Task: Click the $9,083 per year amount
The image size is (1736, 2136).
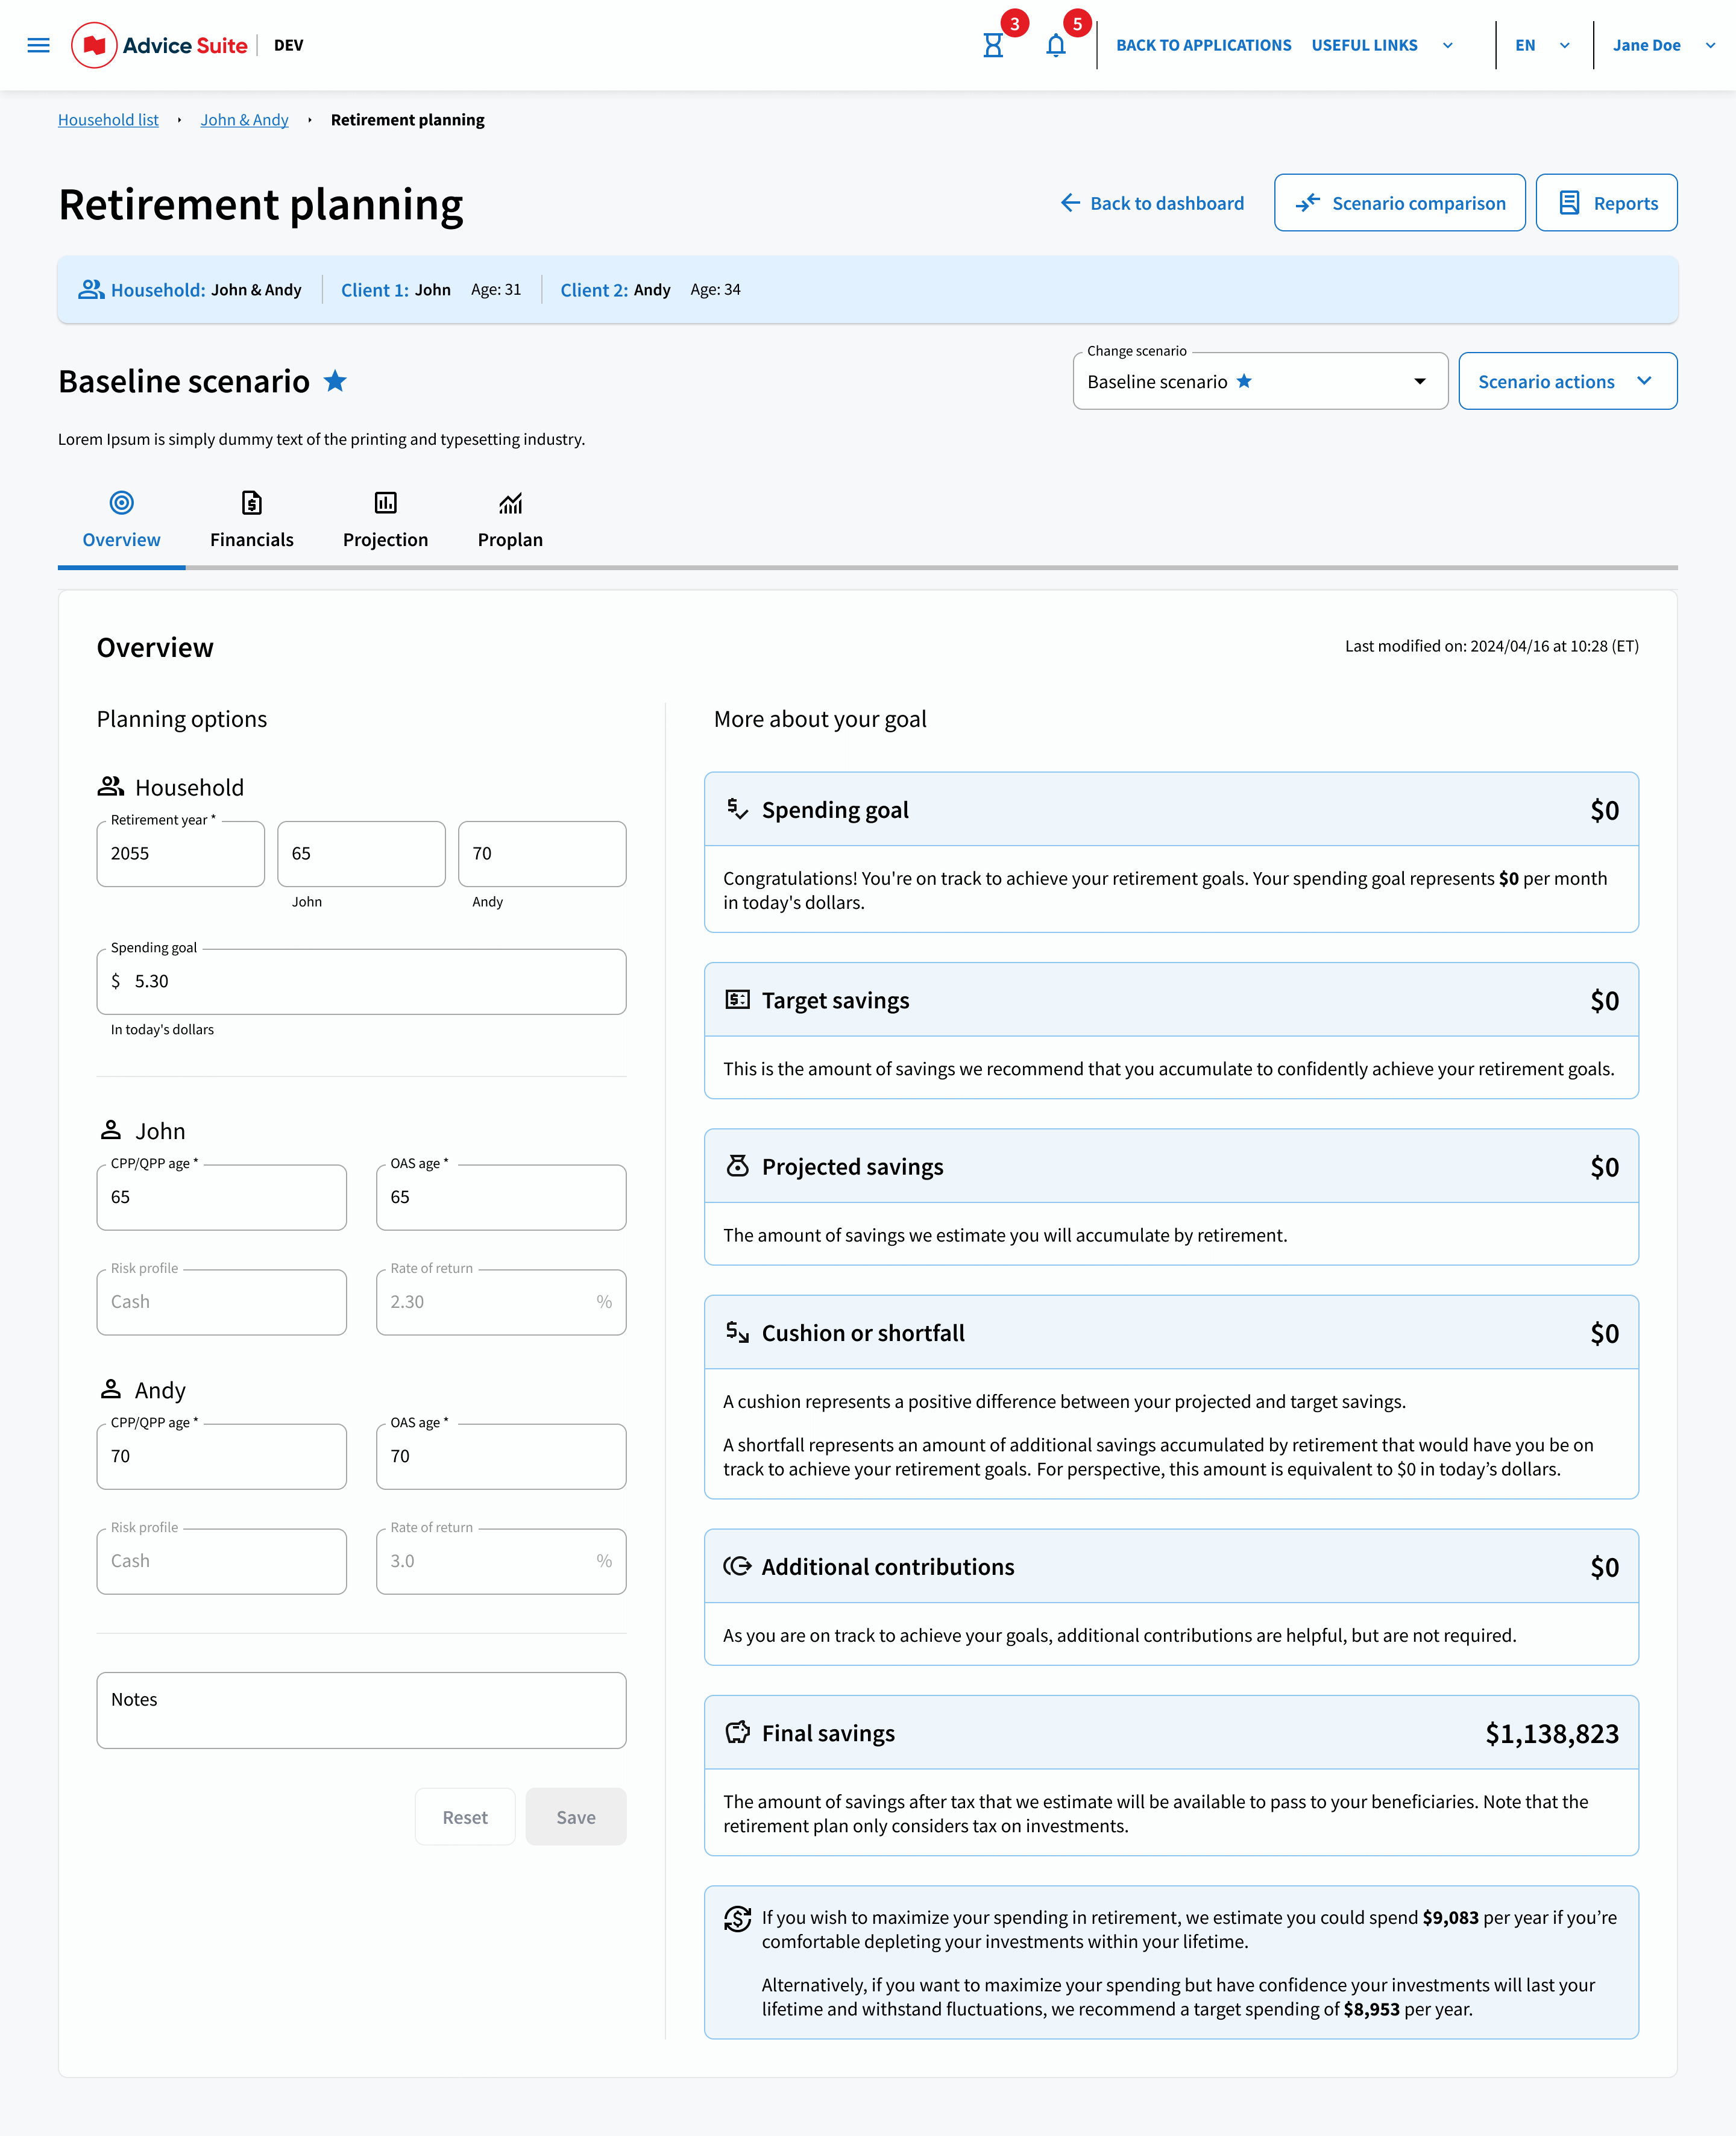Action: 1450,1917
